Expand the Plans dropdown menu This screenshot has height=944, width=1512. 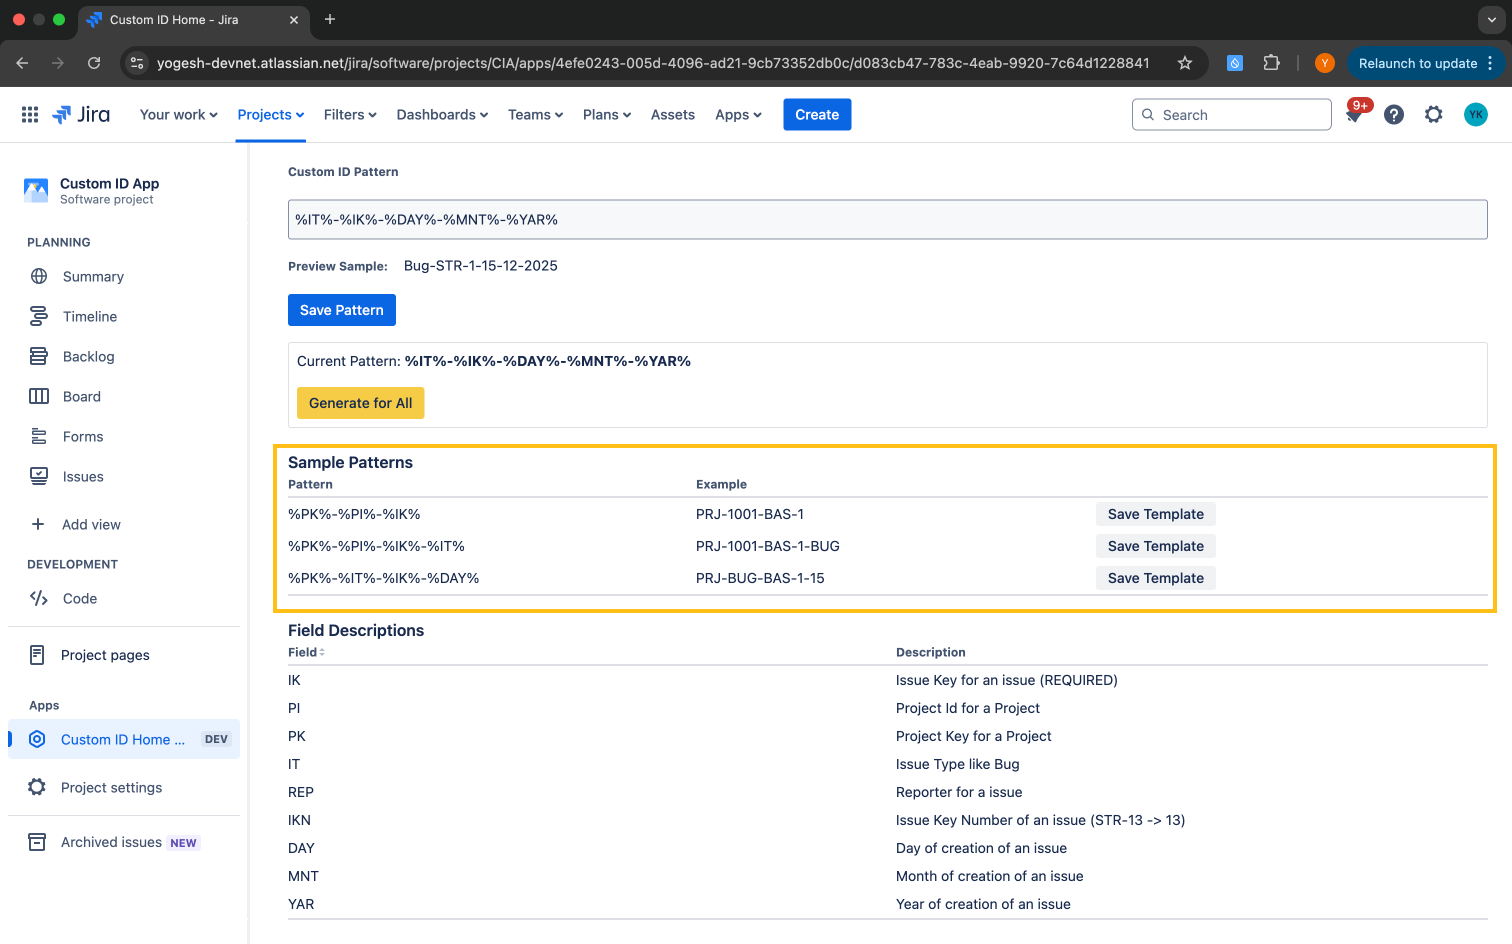[x=607, y=115]
